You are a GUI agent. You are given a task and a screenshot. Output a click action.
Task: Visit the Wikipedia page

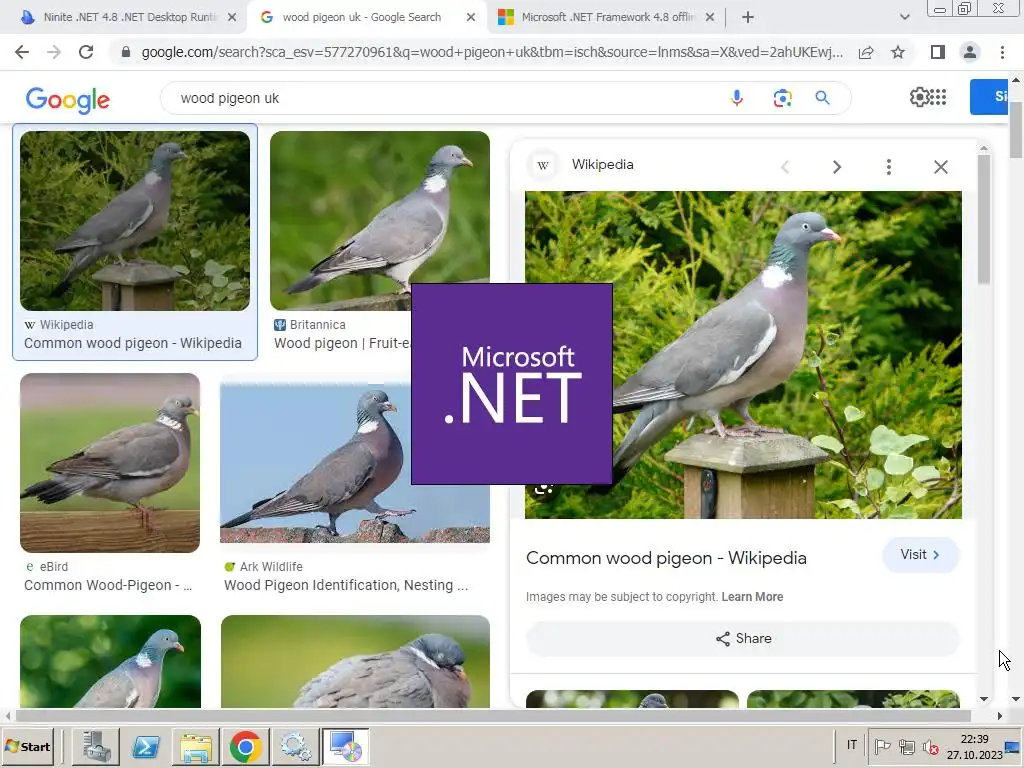(x=920, y=554)
